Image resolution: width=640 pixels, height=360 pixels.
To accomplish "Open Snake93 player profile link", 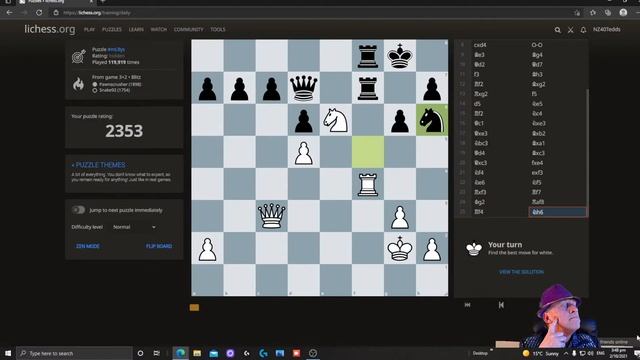I will tap(114, 90).
